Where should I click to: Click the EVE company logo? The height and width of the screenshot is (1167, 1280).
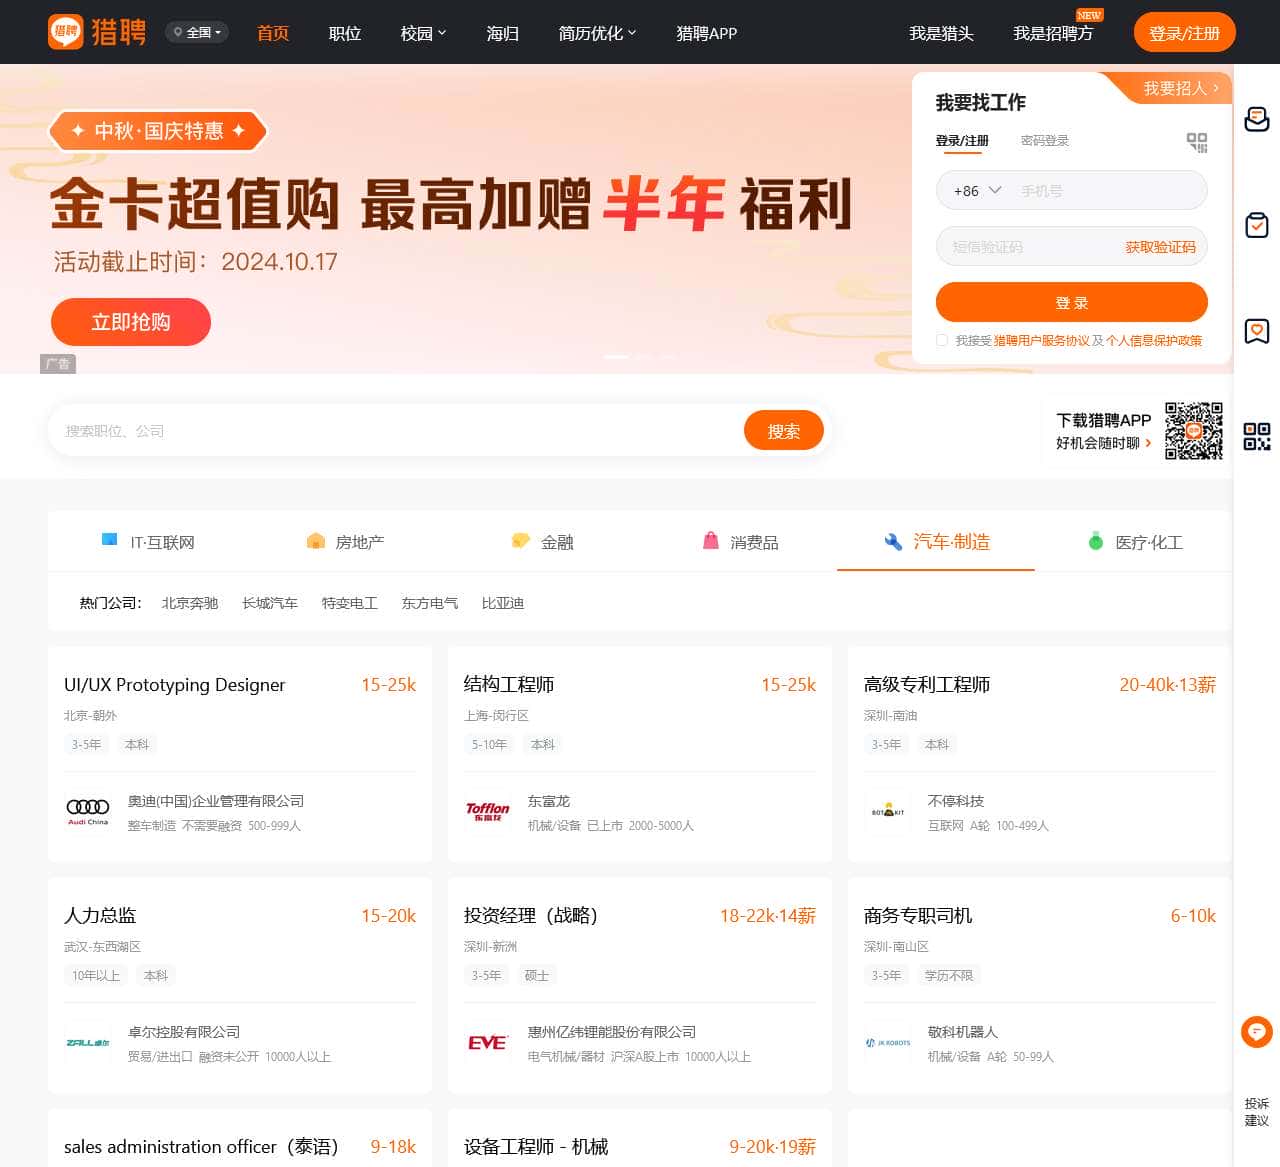[x=488, y=1042]
